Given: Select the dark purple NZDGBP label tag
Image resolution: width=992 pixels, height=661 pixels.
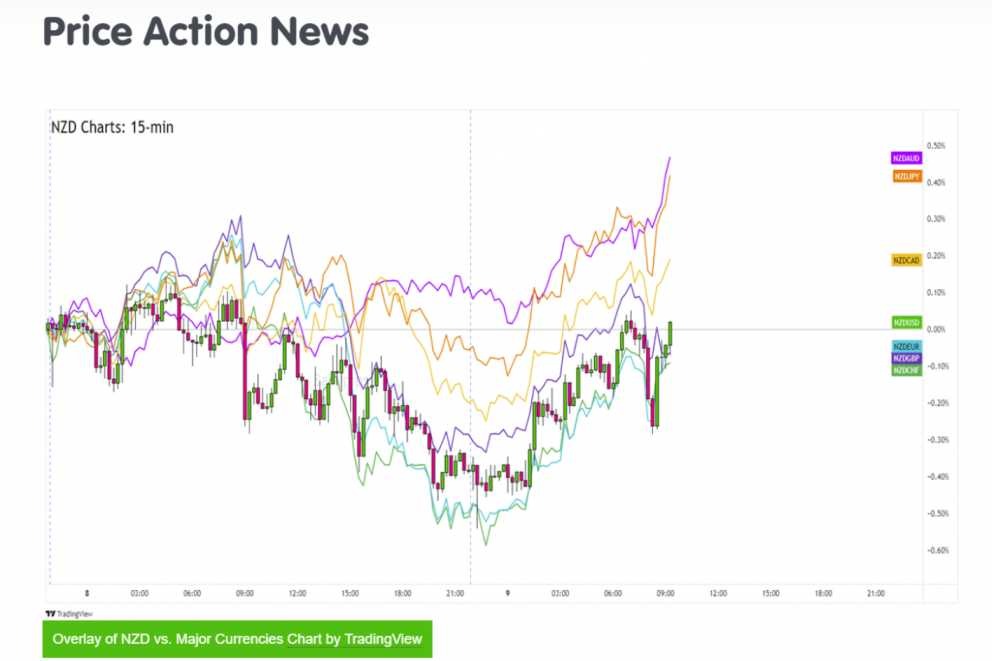Looking at the screenshot, I should click(x=906, y=358).
